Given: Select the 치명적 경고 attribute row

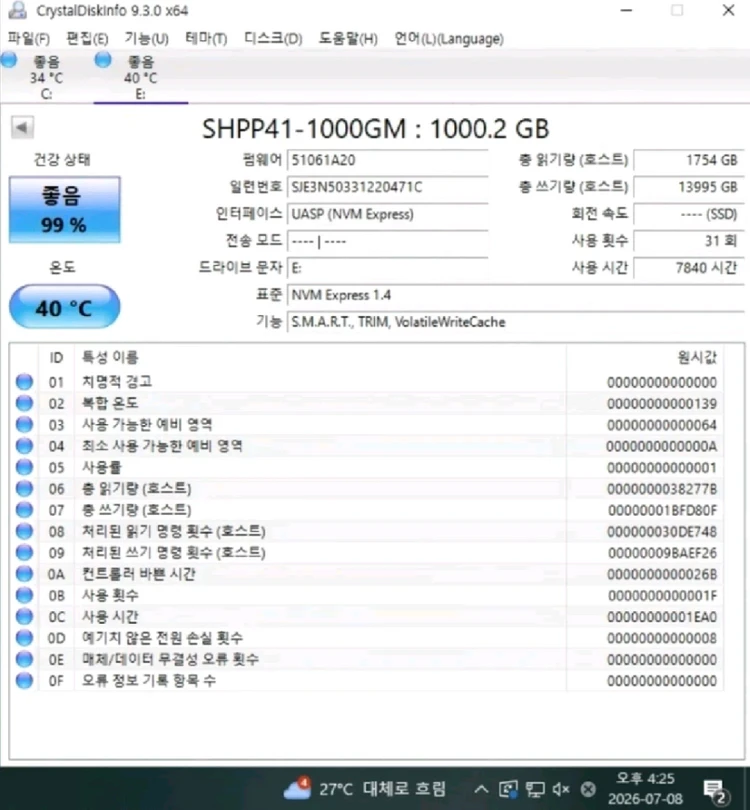Looking at the screenshot, I should click(367, 382).
